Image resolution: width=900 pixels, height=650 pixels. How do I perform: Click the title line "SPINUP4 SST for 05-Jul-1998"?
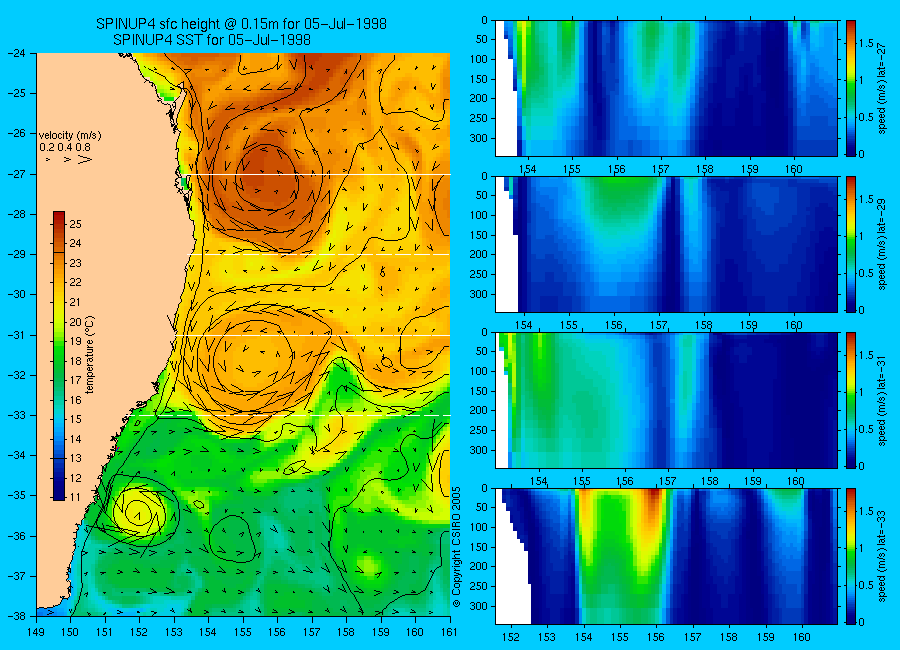click(212, 40)
